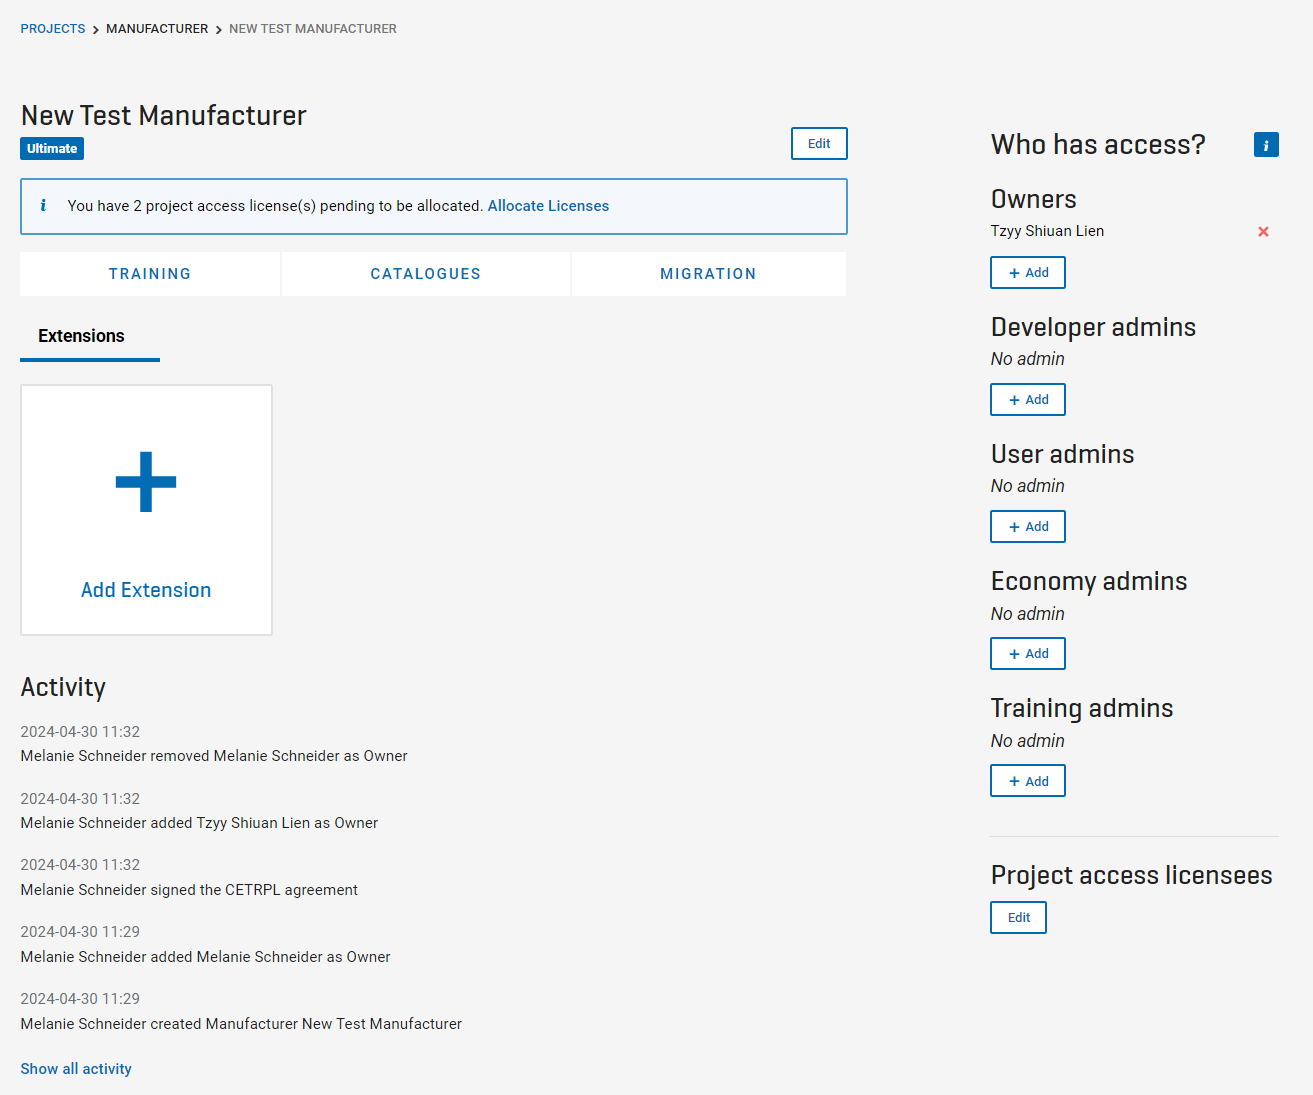Open the CATALOGUES tab
This screenshot has height=1095, width=1313.
tap(426, 274)
